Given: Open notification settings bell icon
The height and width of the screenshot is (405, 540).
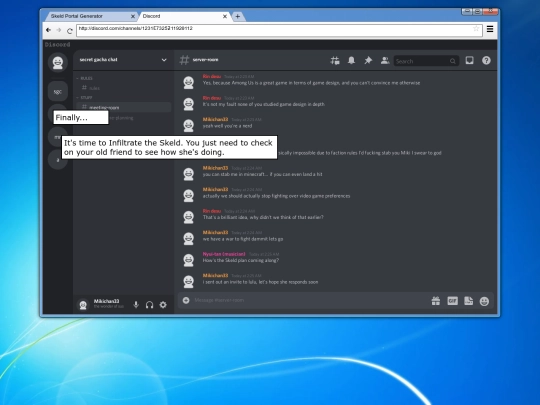Looking at the screenshot, I should coord(351,61).
